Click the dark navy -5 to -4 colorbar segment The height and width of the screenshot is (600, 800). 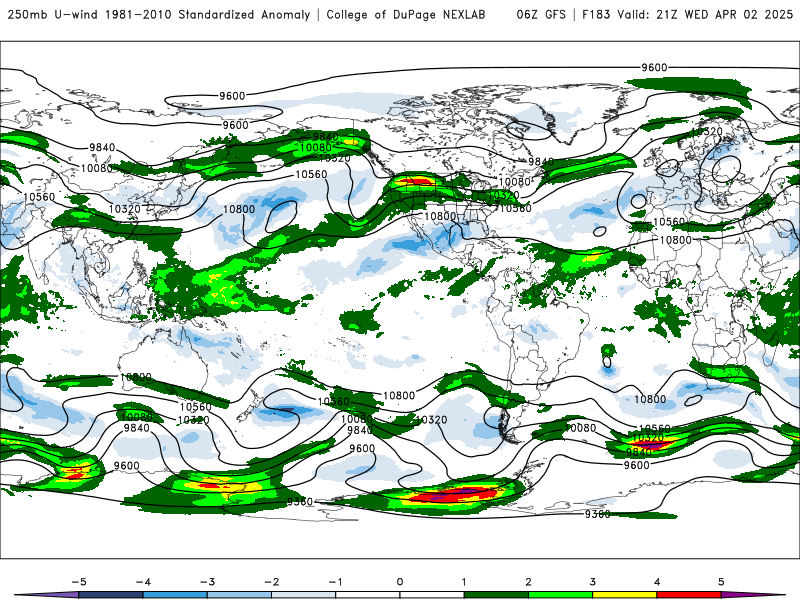111,595
